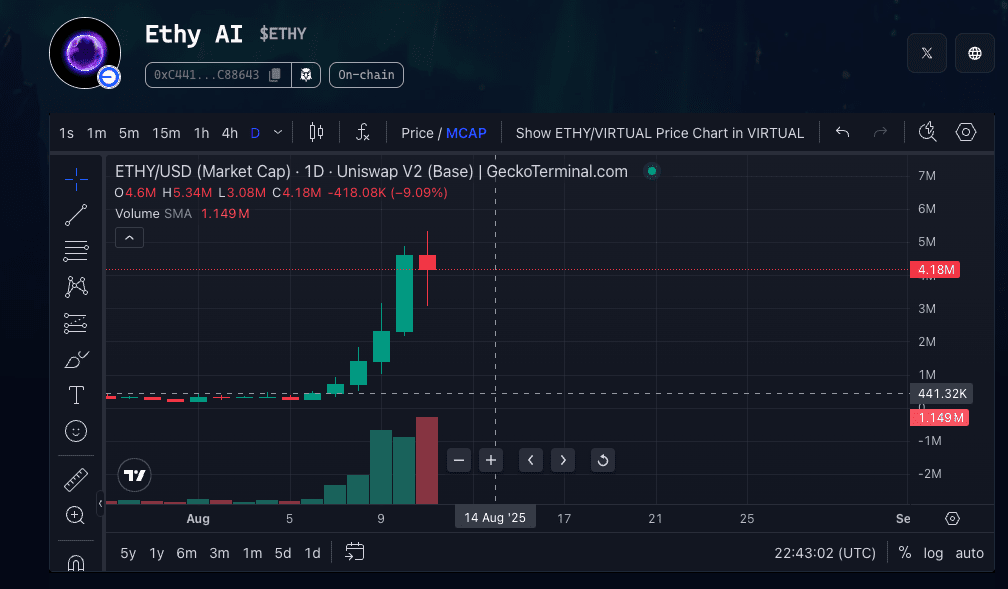
Task: Click the candlestick chart style icon
Action: pos(317,132)
